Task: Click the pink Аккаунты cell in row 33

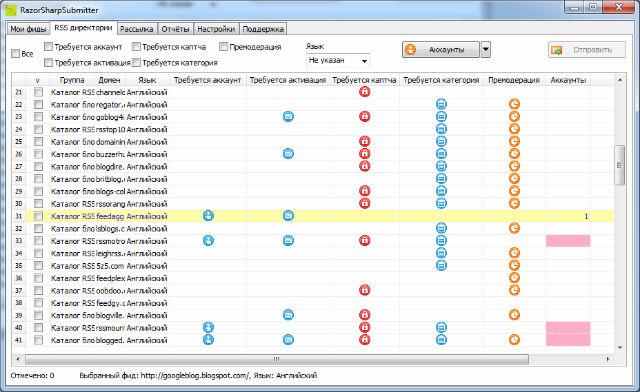Action: point(568,241)
